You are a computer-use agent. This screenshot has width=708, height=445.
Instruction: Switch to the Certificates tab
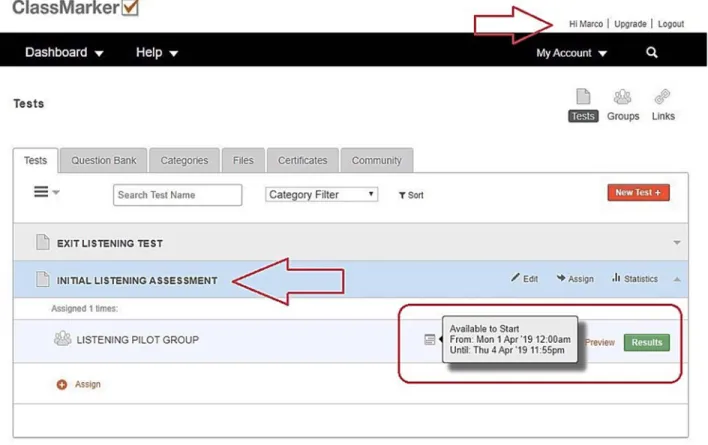pyautogui.click(x=303, y=160)
